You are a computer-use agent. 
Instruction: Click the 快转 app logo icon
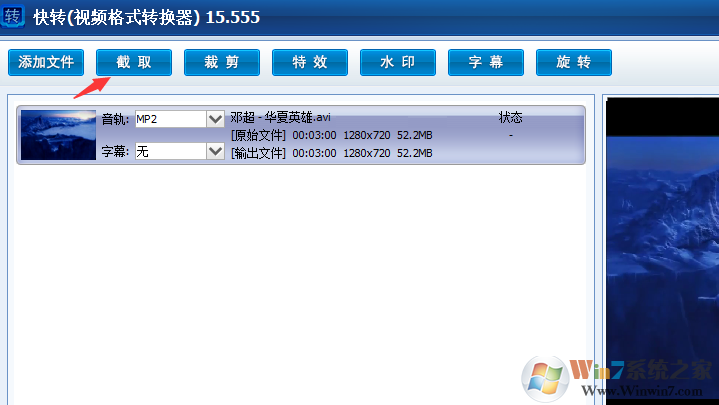tap(12, 17)
